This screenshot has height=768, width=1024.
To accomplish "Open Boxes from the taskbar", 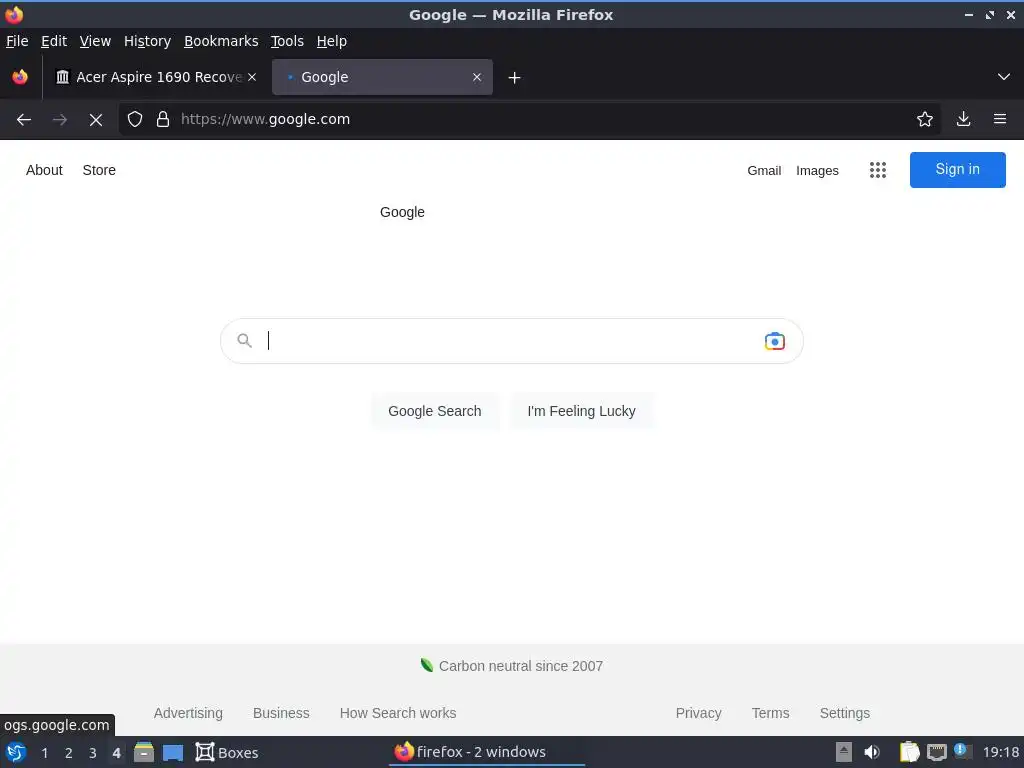I will click(227, 752).
